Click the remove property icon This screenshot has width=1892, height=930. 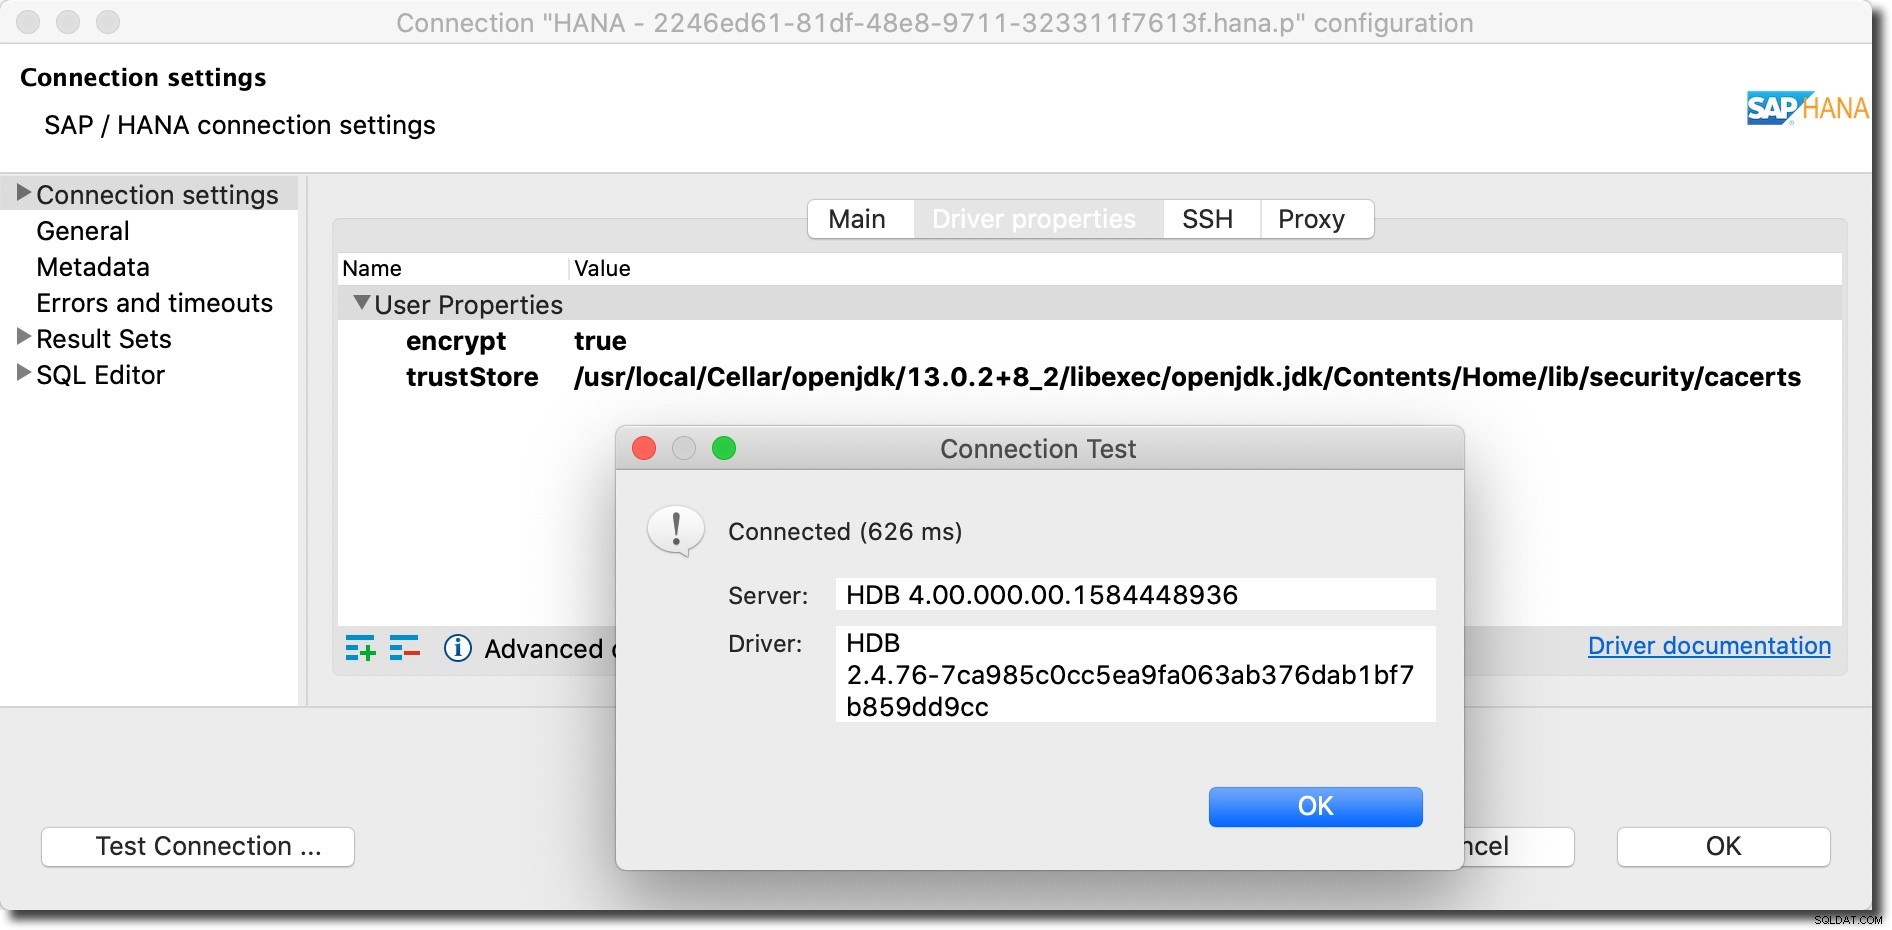pos(404,649)
